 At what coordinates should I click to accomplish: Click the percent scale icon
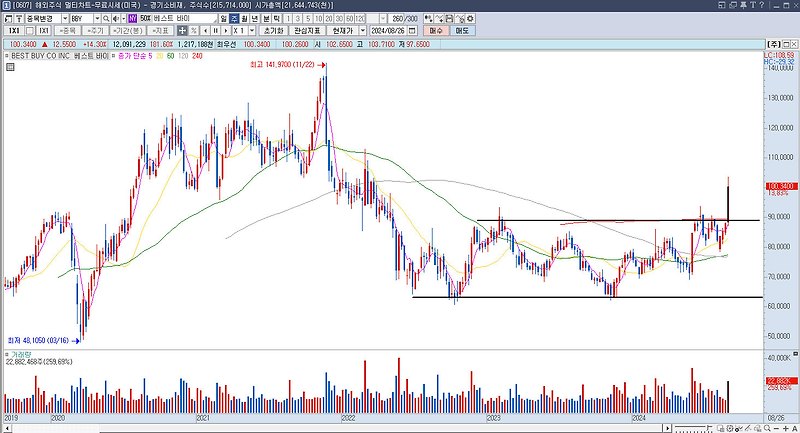pyautogui.click(x=194, y=31)
